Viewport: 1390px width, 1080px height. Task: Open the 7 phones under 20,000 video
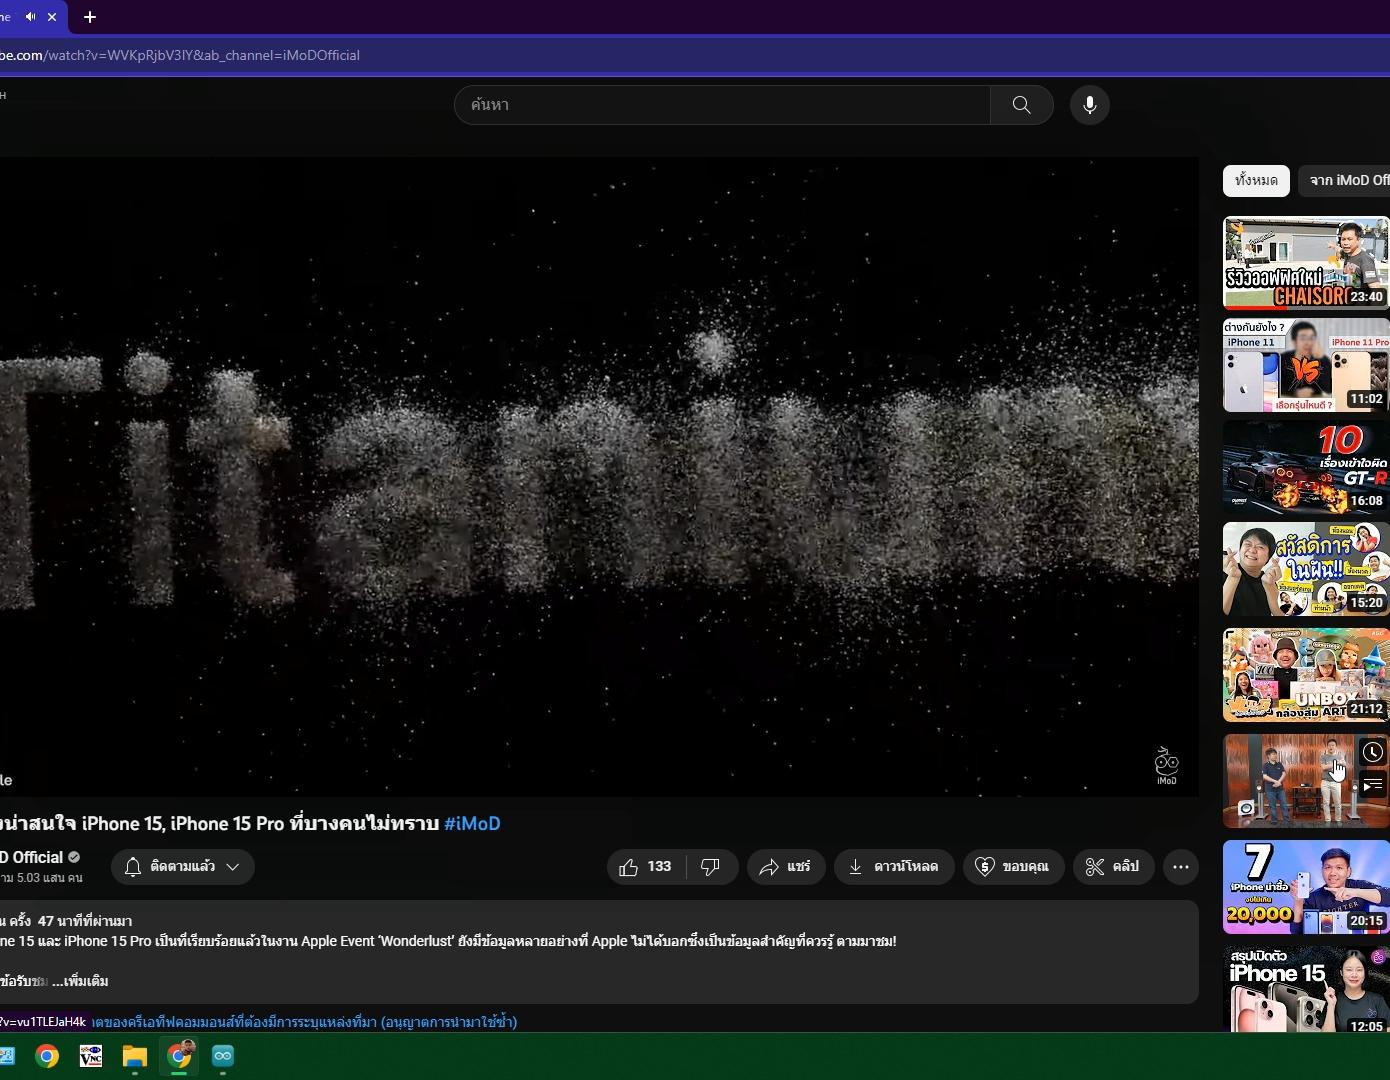1306,887
